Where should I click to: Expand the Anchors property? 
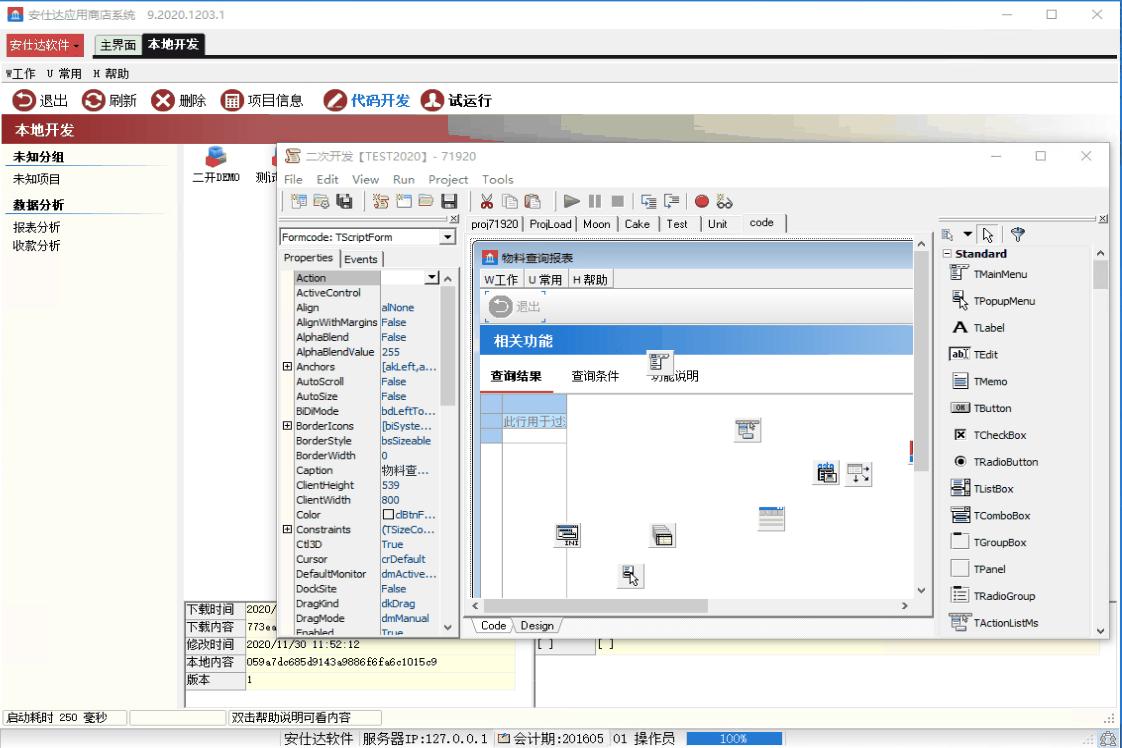pos(287,366)
